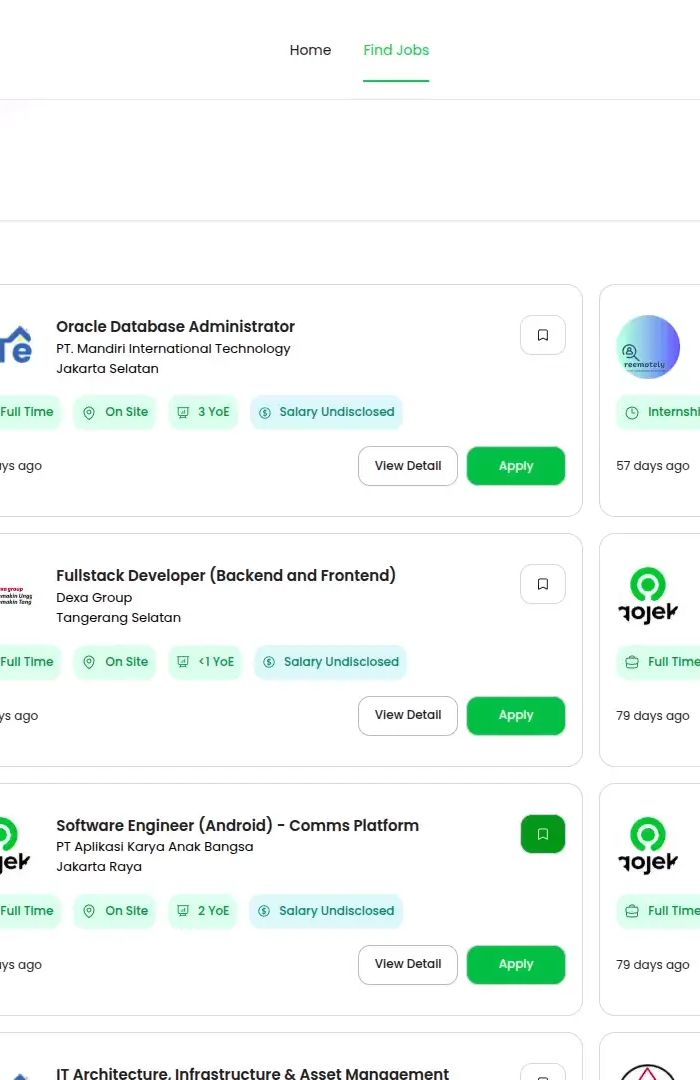This screenshot has width=700, height=1080.
Task: Apply to Oracle Database Administrator job
Action: click(x=516, y=466)
